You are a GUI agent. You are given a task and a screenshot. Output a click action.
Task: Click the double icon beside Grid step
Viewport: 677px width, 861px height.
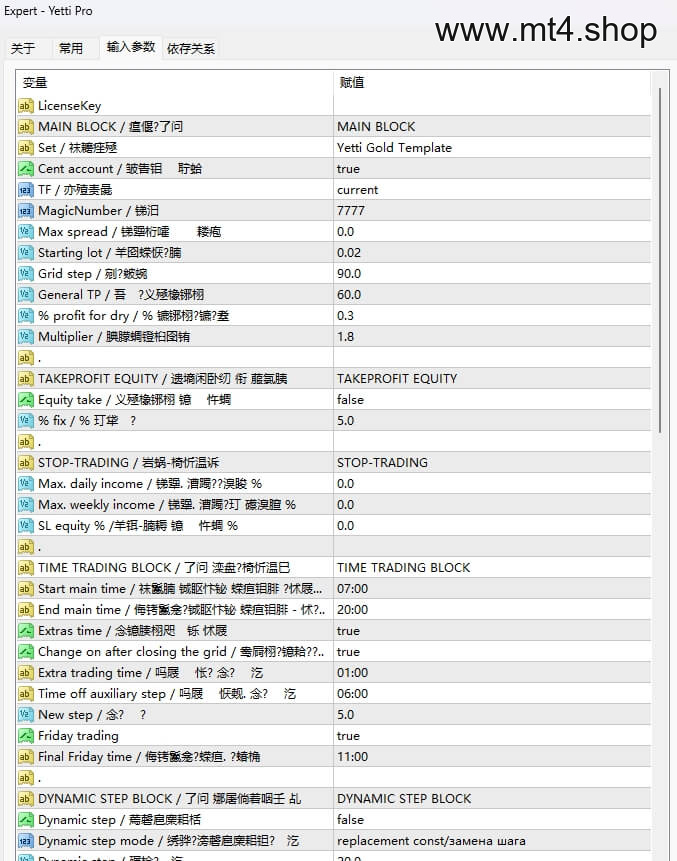(x=26, y=273)
